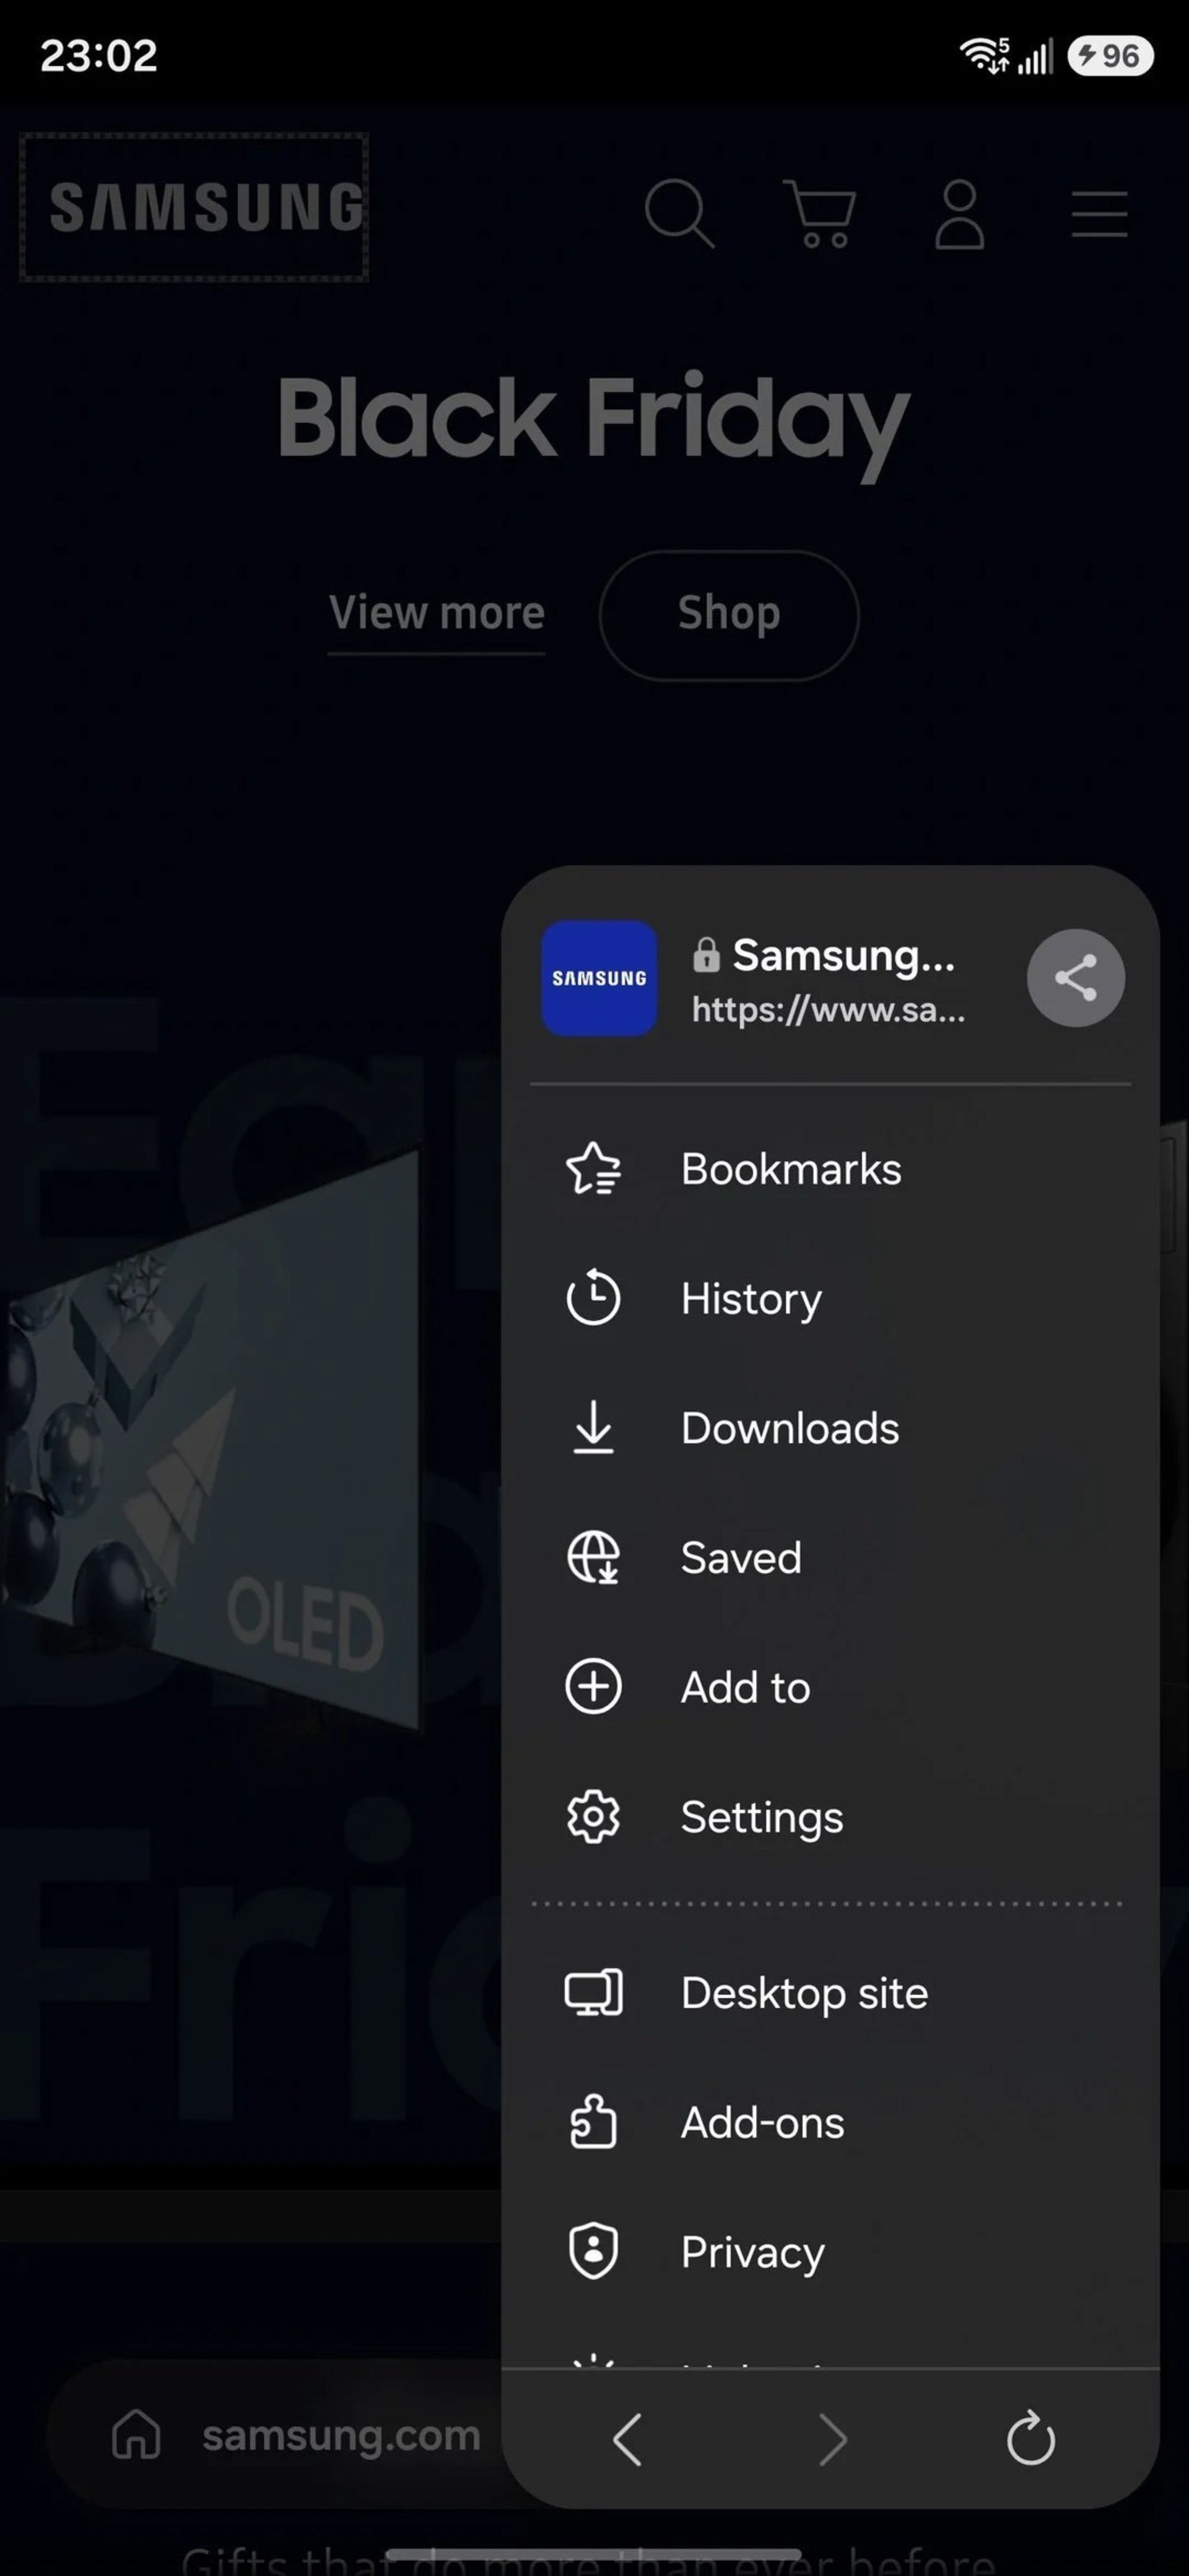
Task: Open the Privacy settings entry
Action: pyautogui.click(x=751, y=2251)
